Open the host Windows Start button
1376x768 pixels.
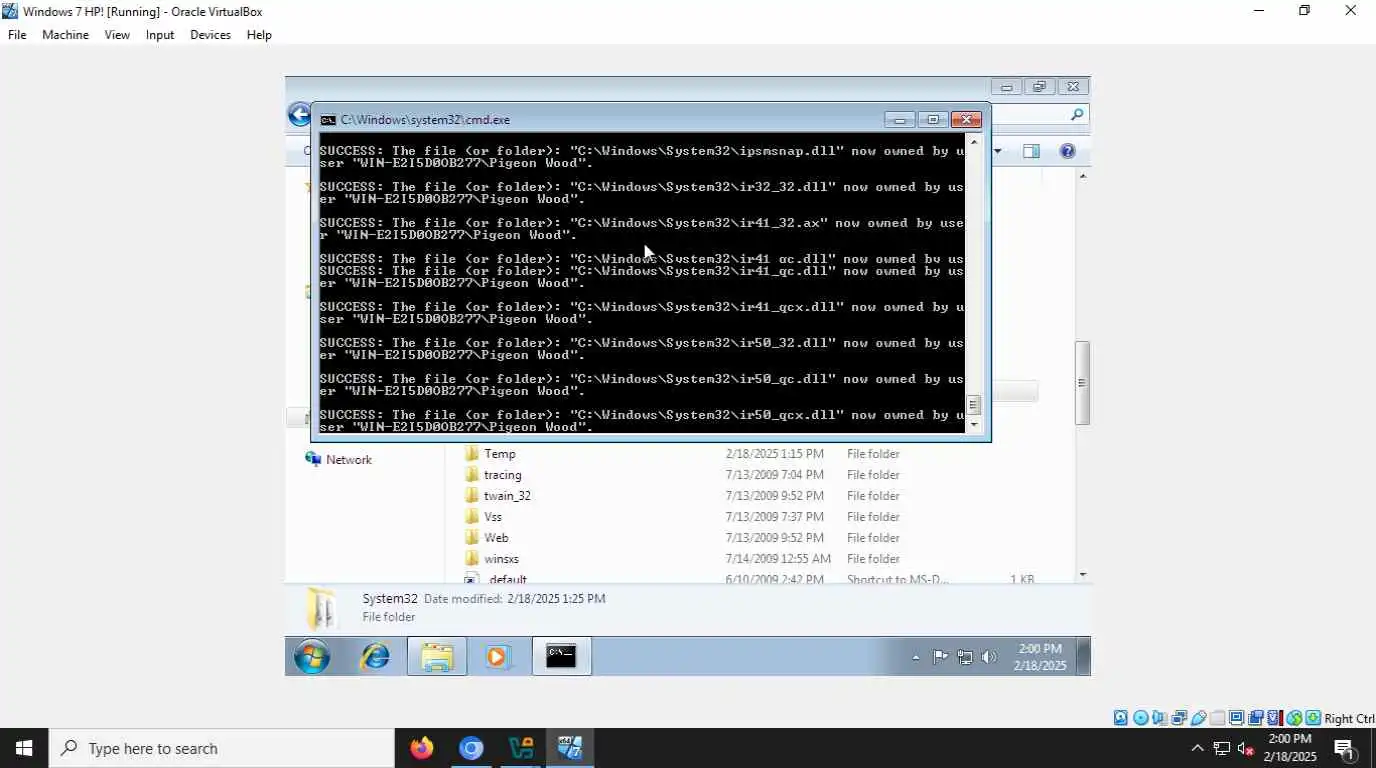(x=24, y=748)
